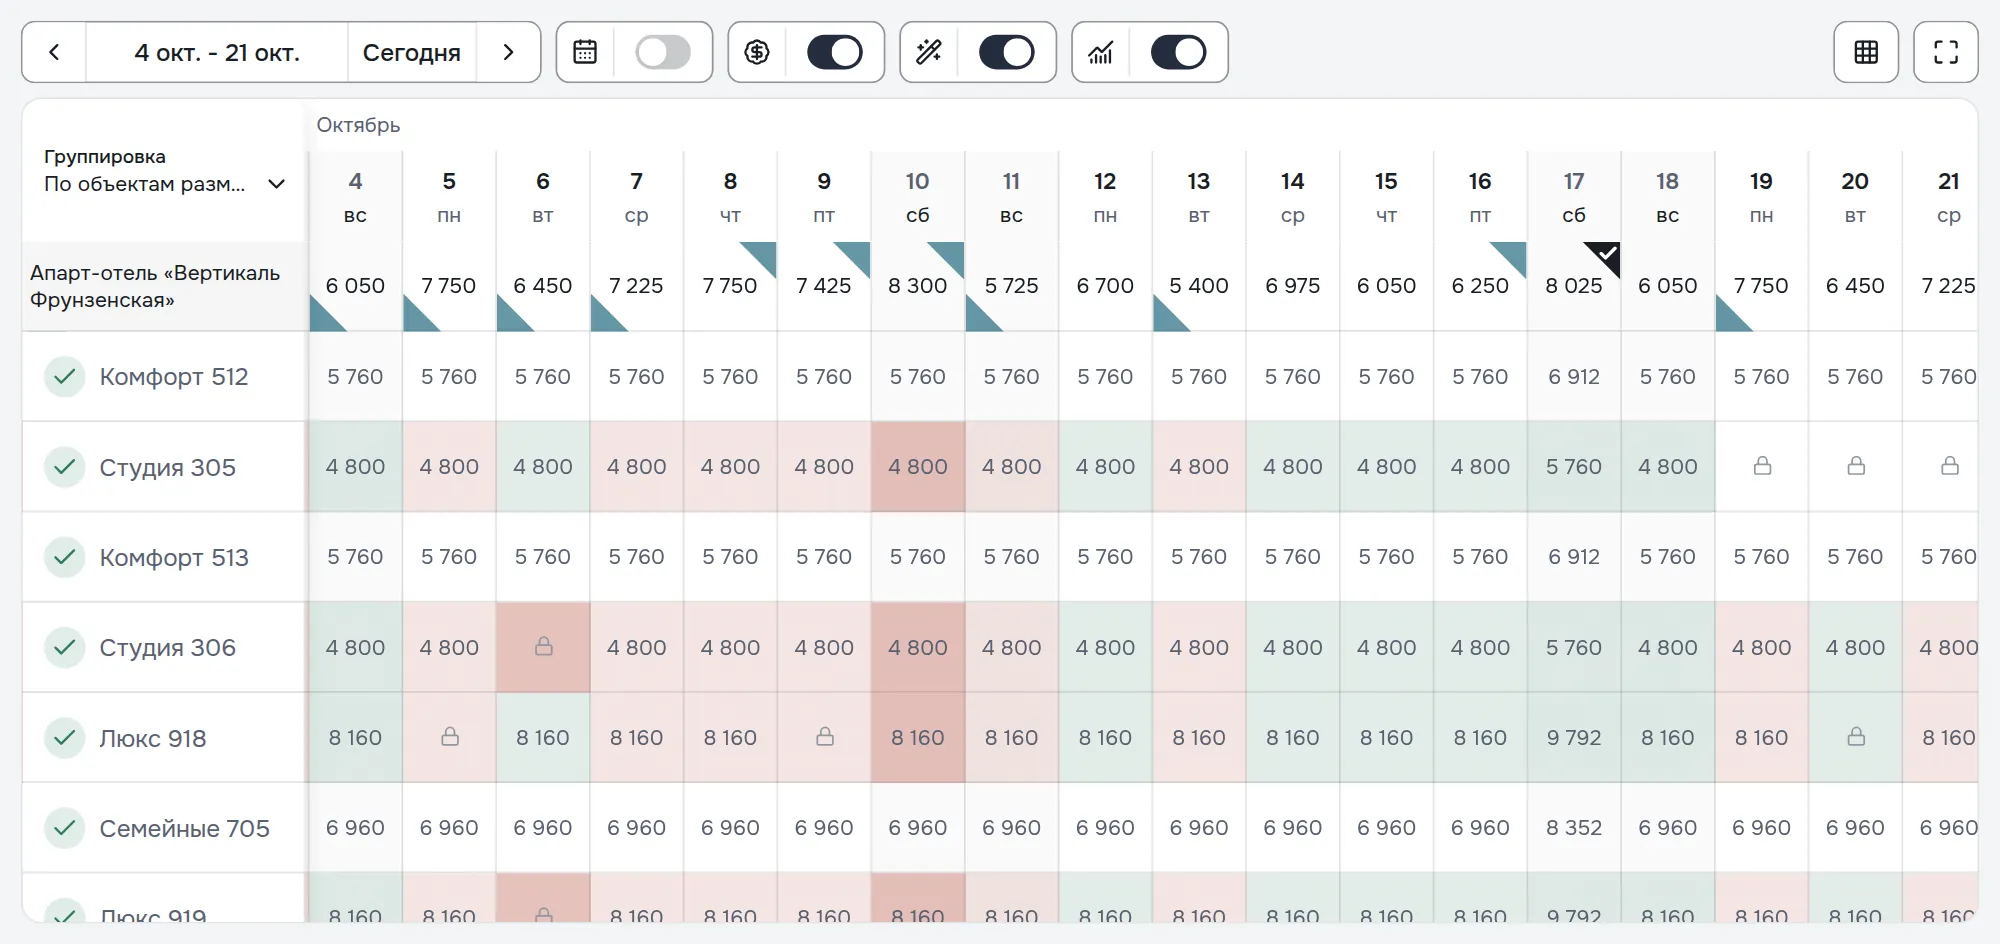Uncheck the Комфорт 512 checkmark
Viewport: 2000px width, 944px height.
coord(65,377)
